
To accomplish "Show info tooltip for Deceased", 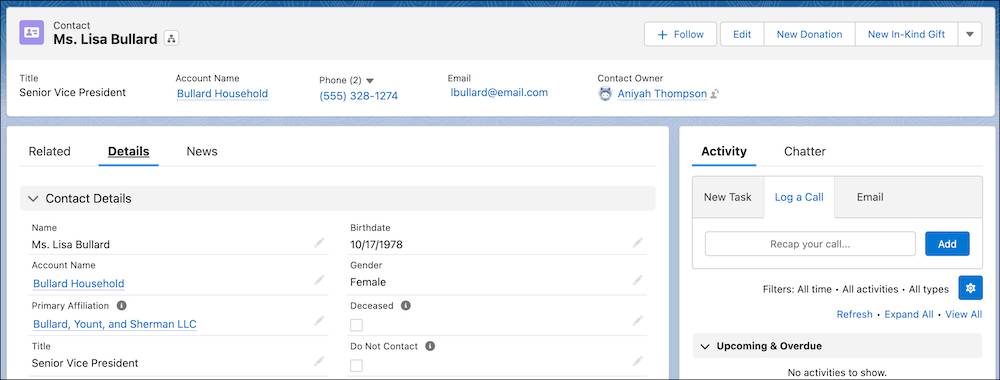I will [406, 305].
